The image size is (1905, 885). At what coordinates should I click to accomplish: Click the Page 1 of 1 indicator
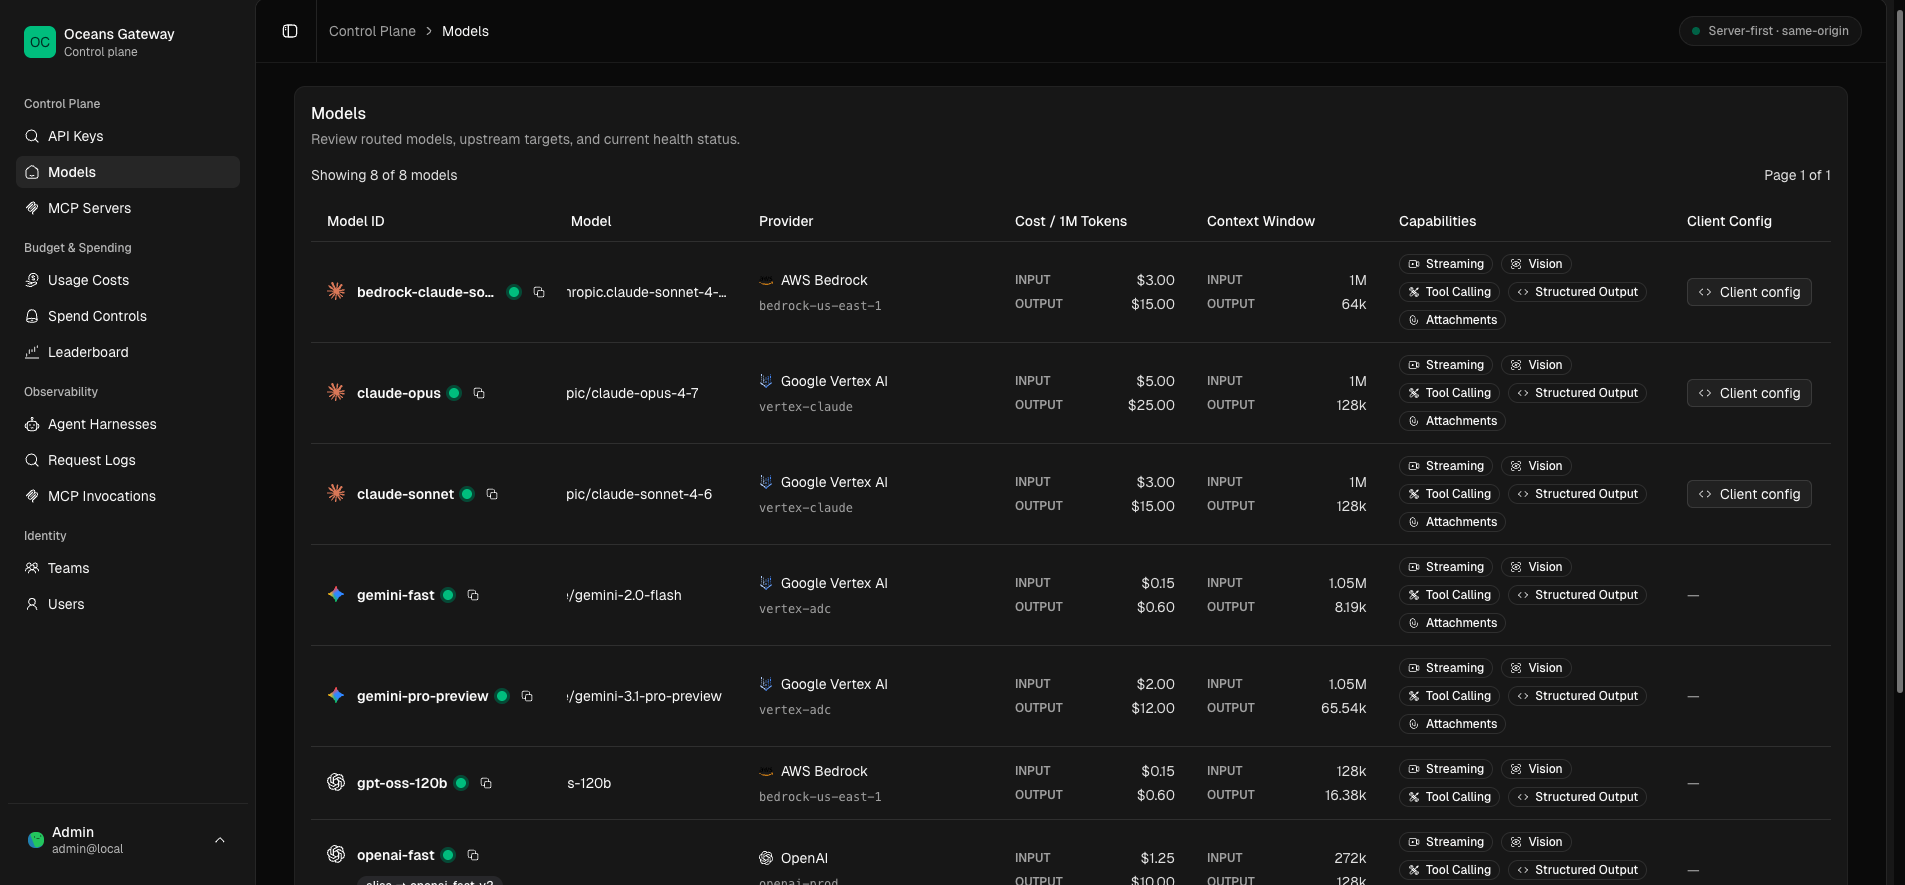(1797, 175)
